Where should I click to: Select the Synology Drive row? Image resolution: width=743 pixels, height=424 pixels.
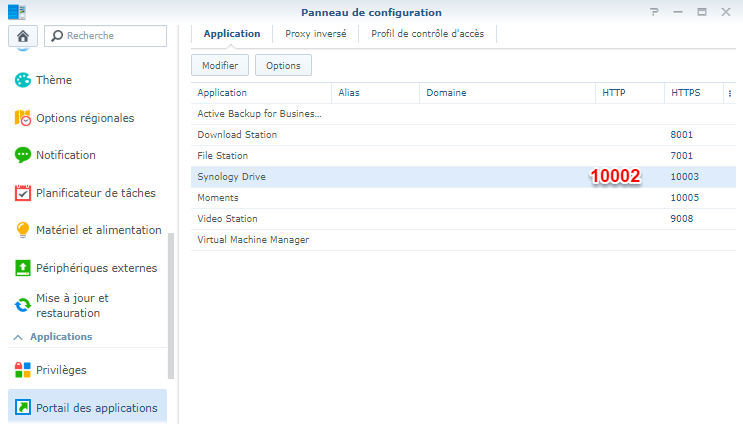[x=463, y=177]
